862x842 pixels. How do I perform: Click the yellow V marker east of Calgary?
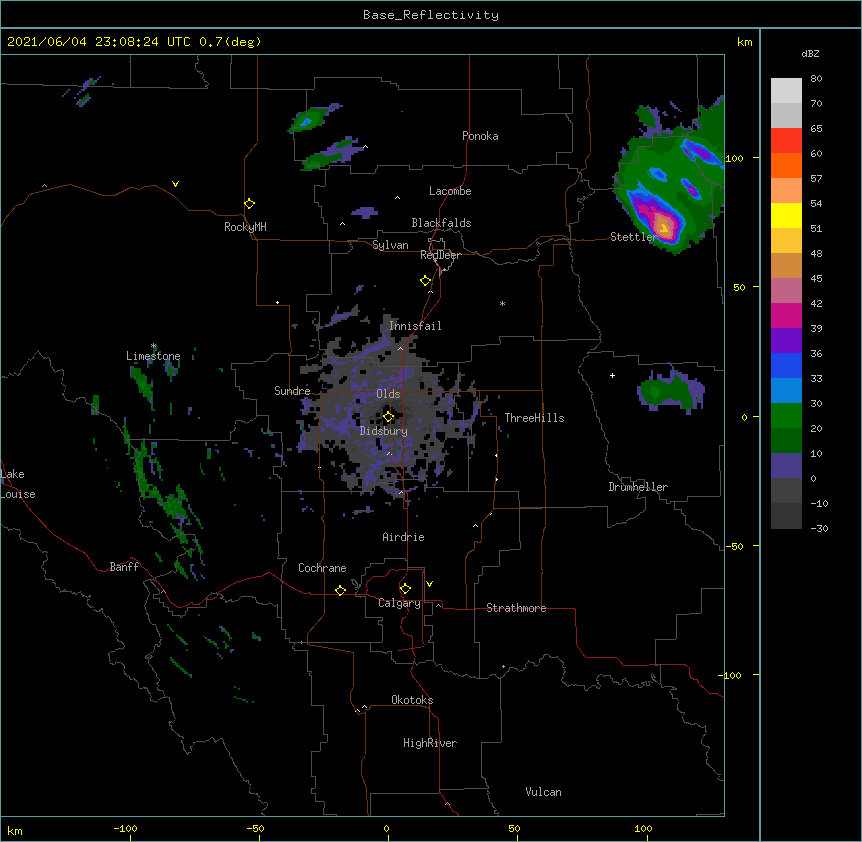(429, 584)
